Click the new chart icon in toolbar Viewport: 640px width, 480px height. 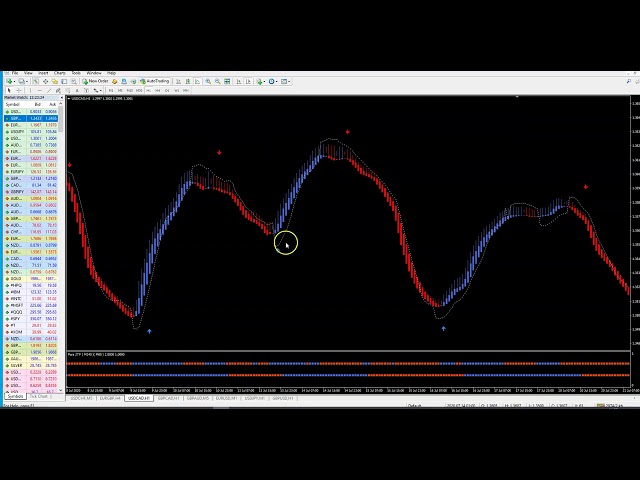coord(8,81)
